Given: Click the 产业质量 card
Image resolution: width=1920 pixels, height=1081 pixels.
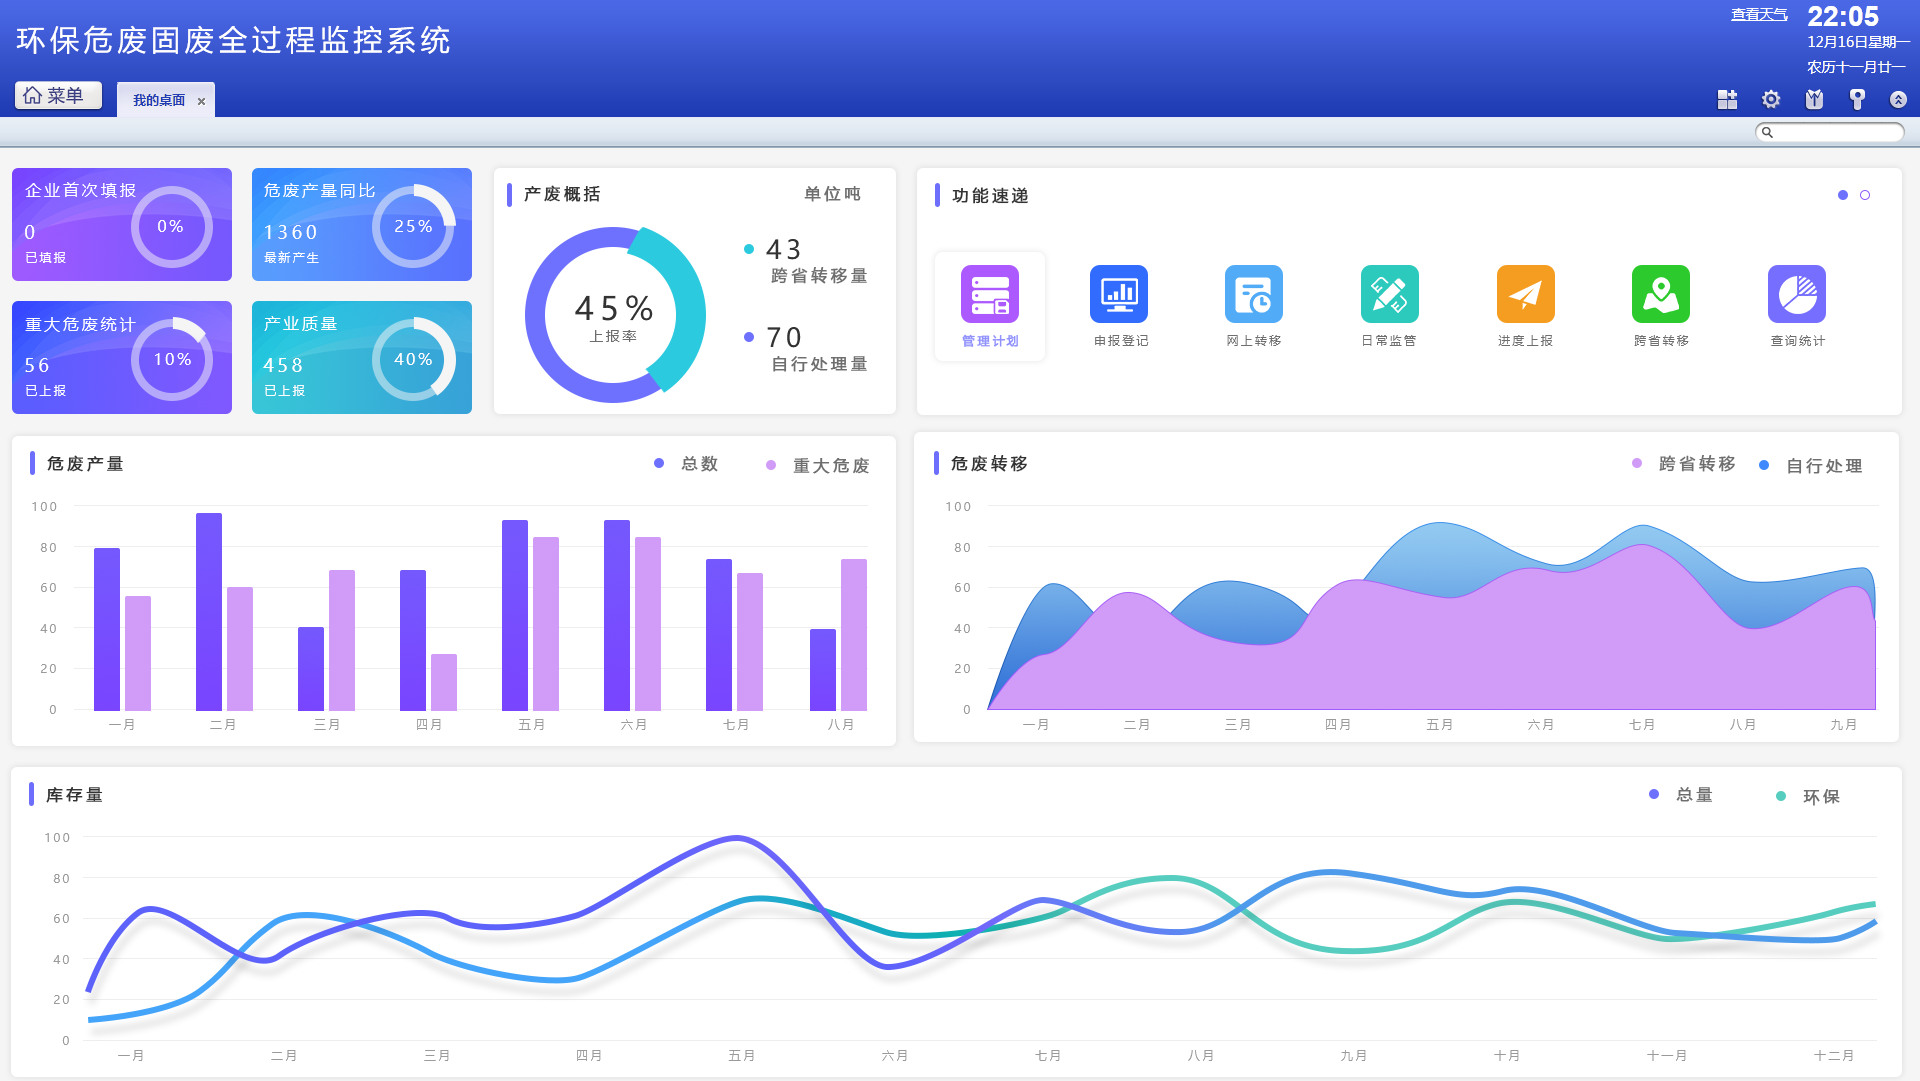Looking at the screenshot, I should (x=362, y=357).
